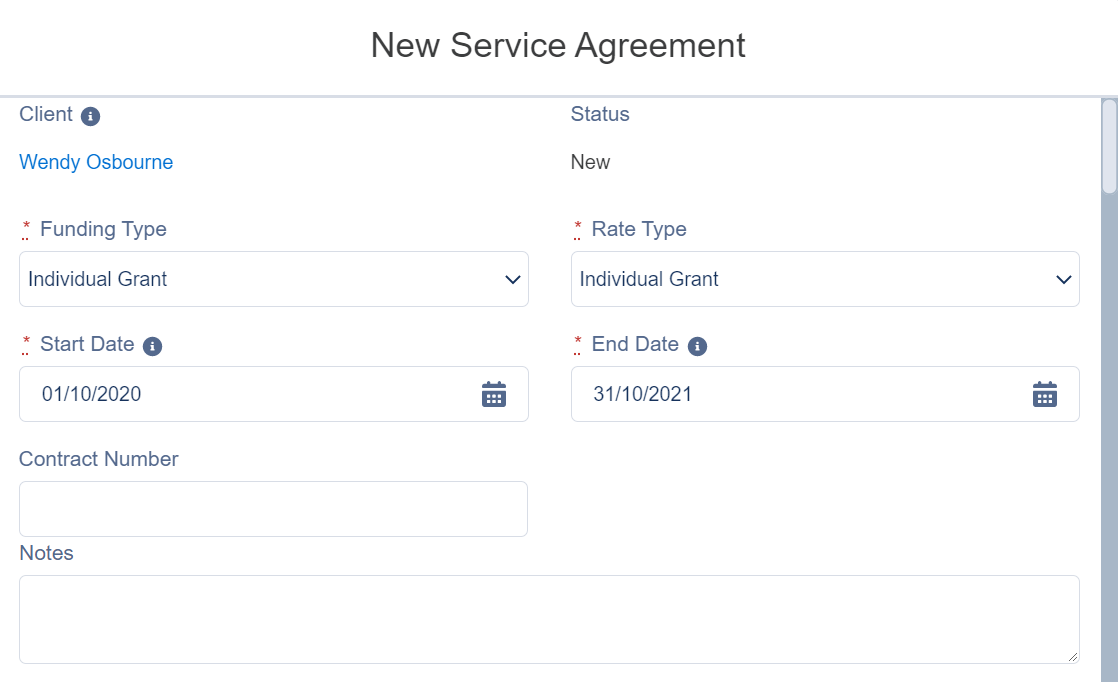The width and height of the screenshot is (1118, 682).
Task: Click the vertical scrollbar thumb
Action: [x=1109, y=146]
